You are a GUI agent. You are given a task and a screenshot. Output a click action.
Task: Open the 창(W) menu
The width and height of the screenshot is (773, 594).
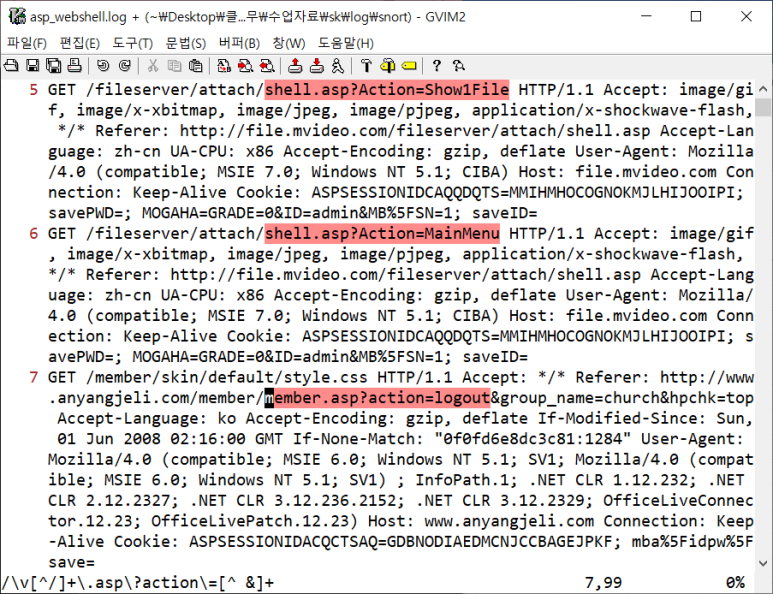tap(289, 43)
